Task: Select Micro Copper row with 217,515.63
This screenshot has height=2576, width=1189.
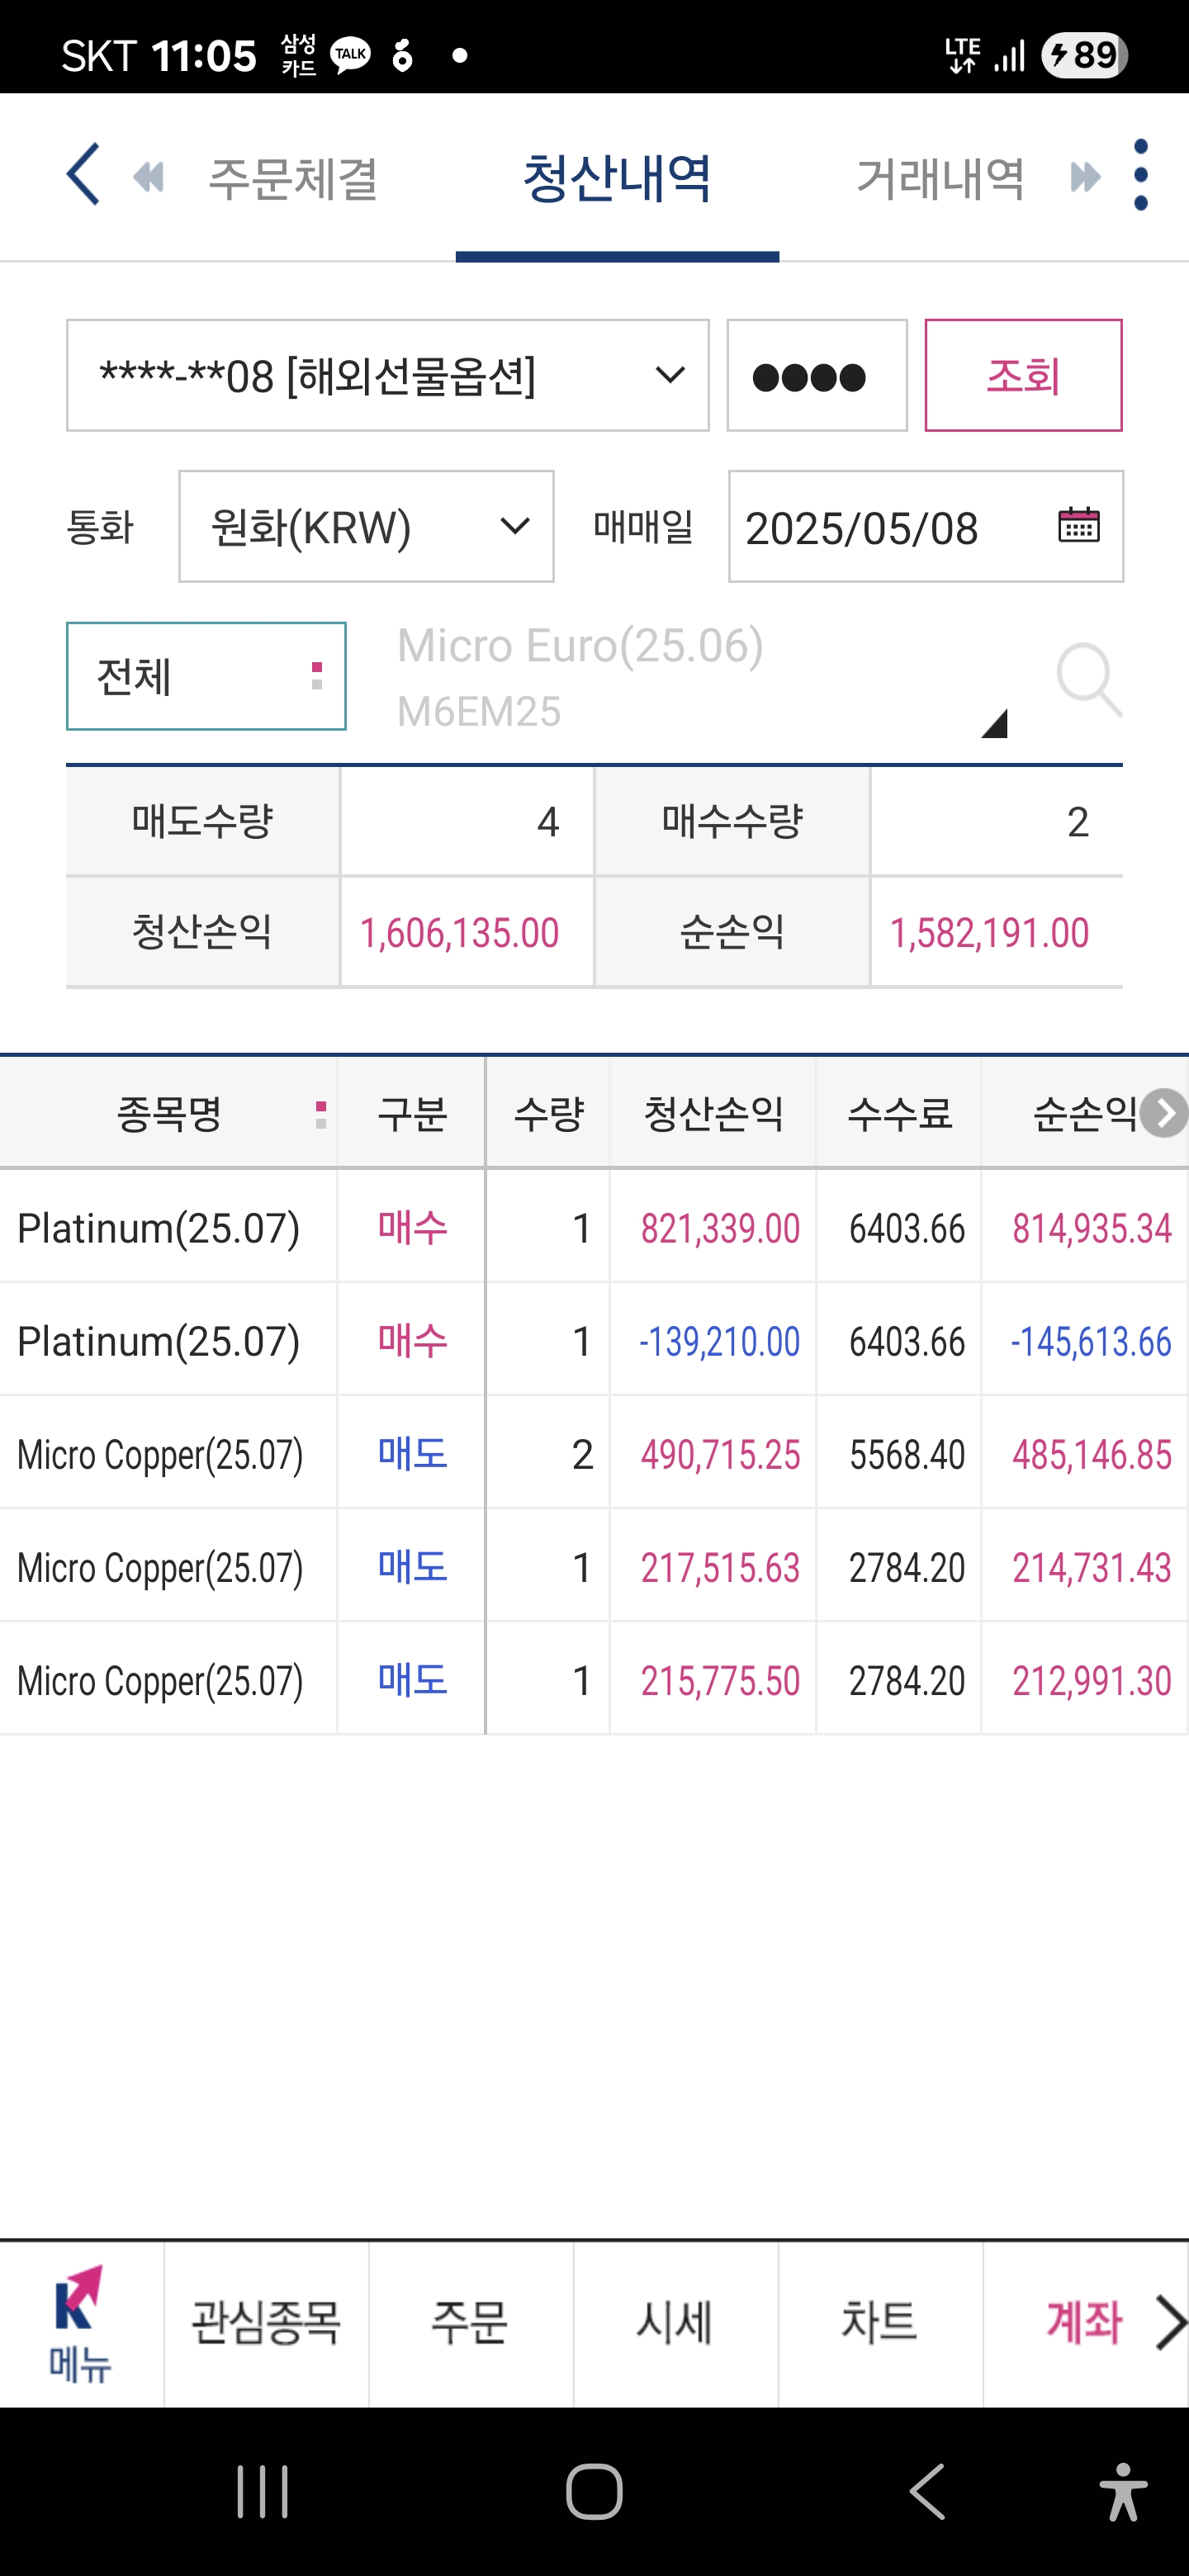Action: (x=594, y=1566)
